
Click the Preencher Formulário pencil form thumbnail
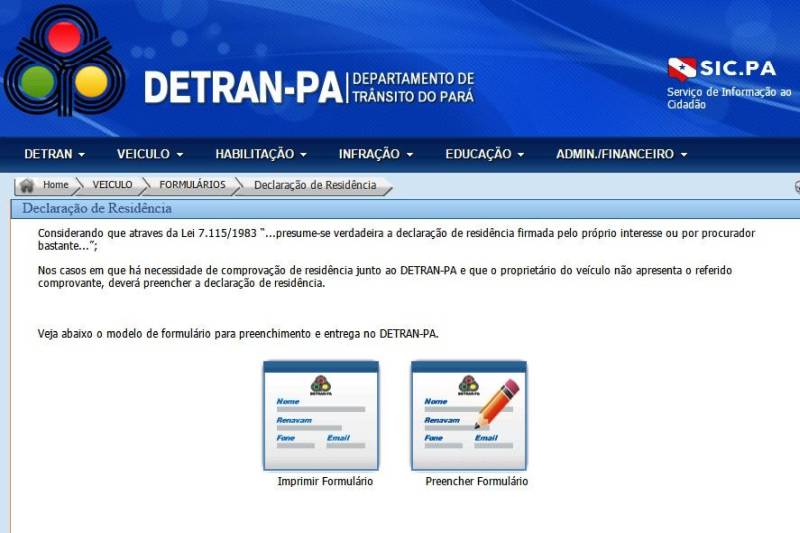point(469,416)
